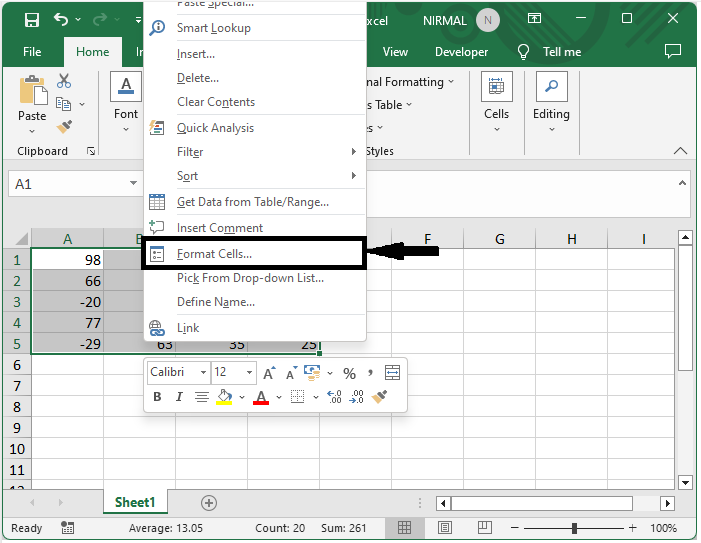Screen dimensions: 701x543
Task: Click the Comma Style icon
Action: tap(370, 372)
